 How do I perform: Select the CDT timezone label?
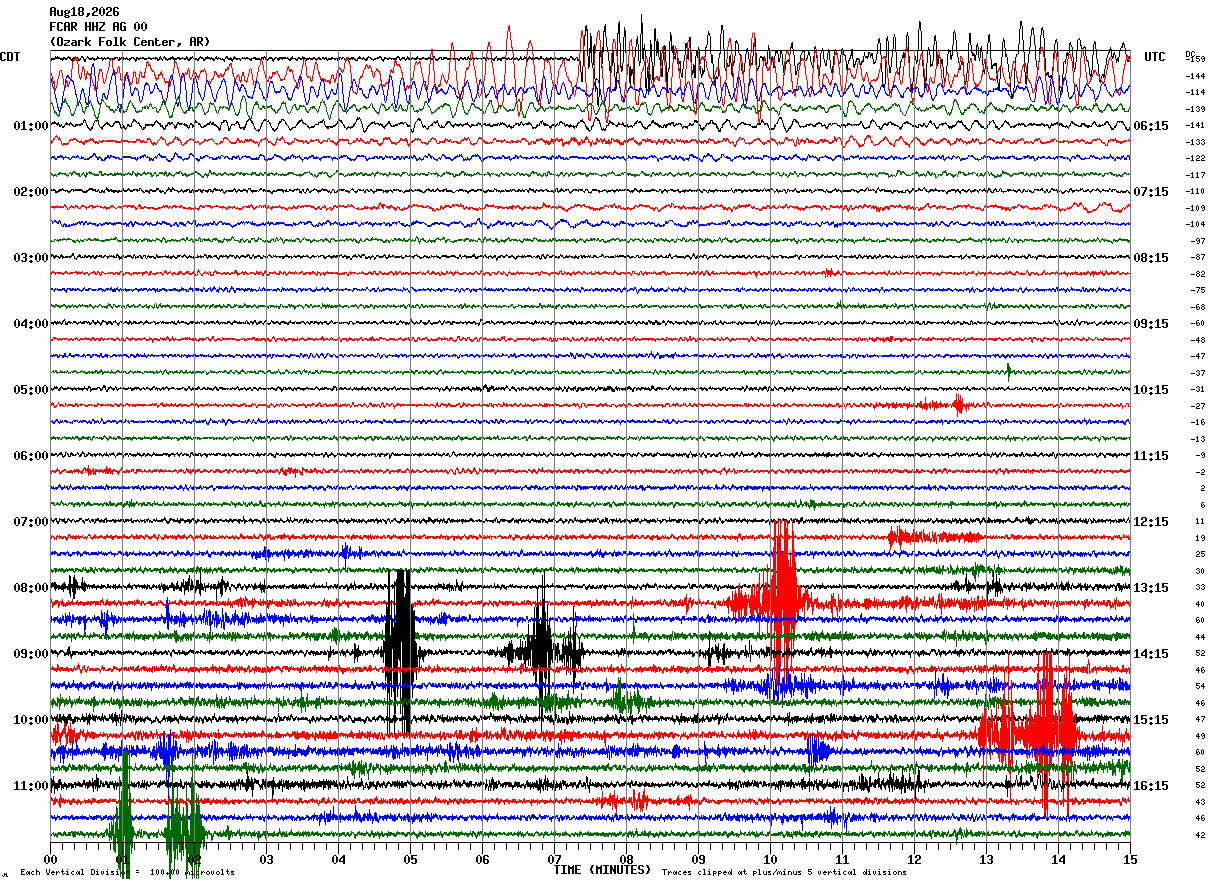pyautogui.click(x=10, y=57)
